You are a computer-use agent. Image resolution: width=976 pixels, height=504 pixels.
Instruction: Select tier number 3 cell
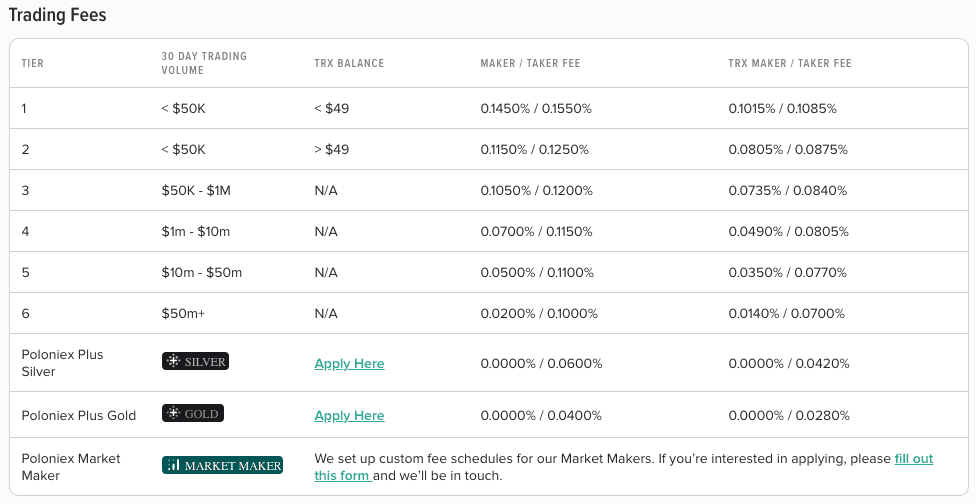[x=25, y=190]
